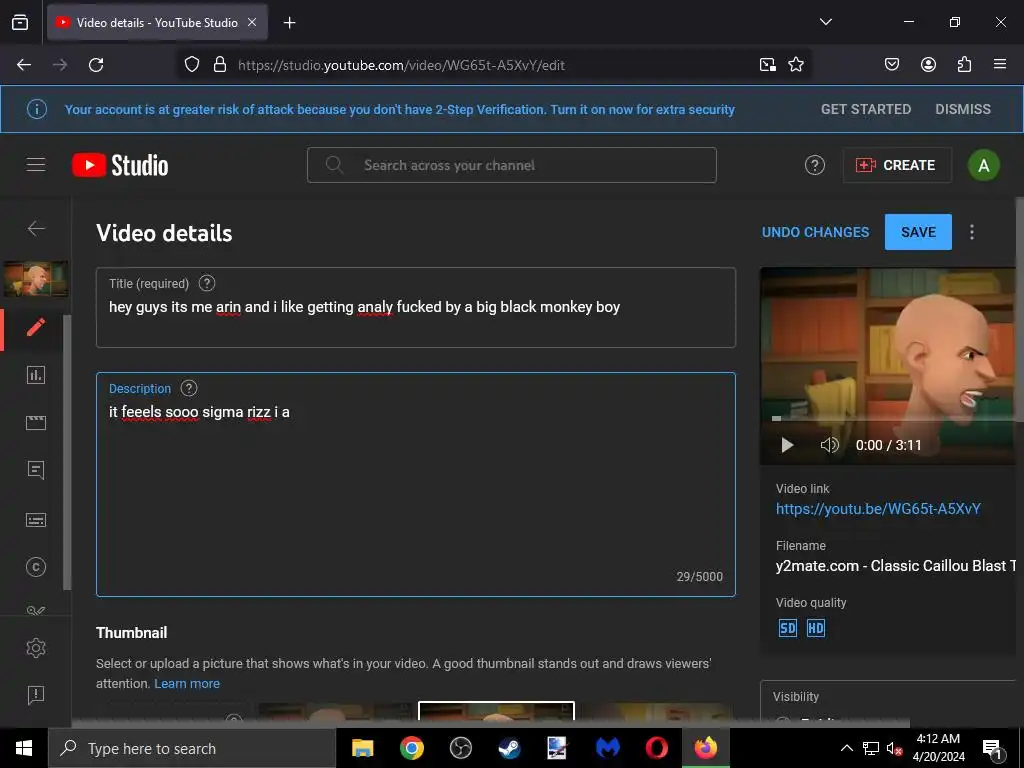The image size is (1024, 768).
Task: Click the Description help question mark
Action: click(189, 389)
